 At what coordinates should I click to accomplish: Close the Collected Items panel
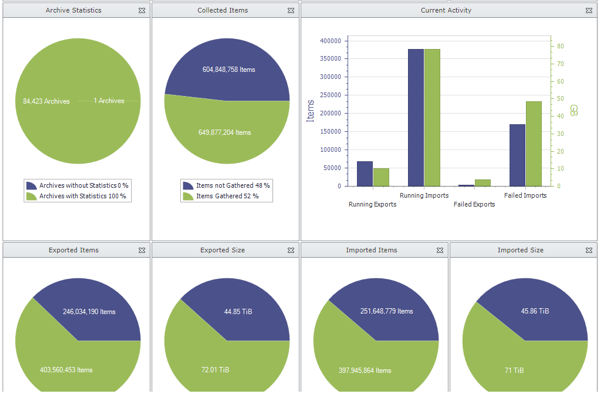pos(291,10)
